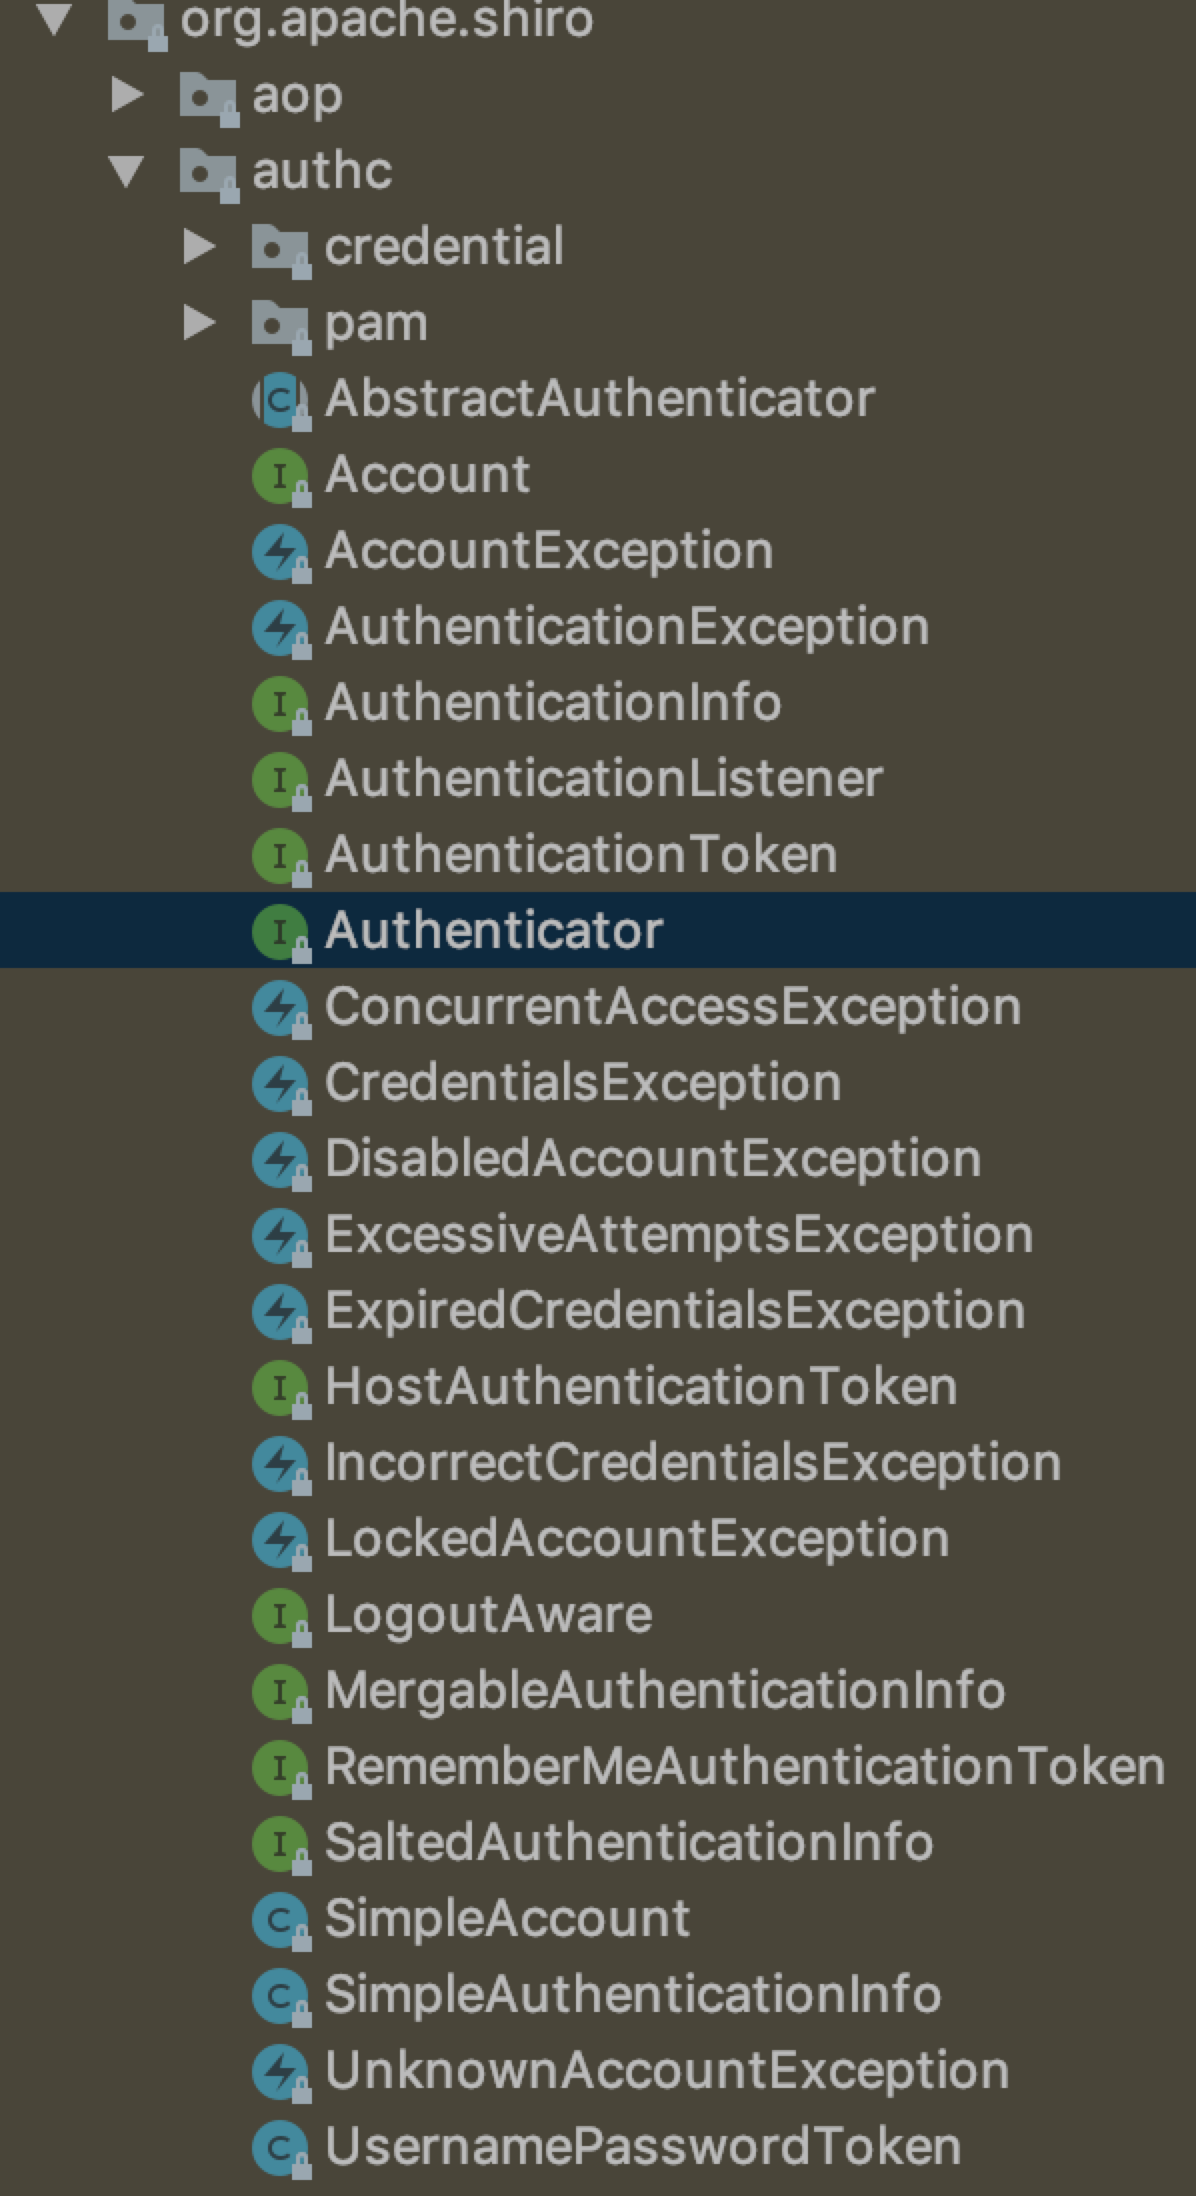
Task: Open SimpleAuthenticationInfo class
Action: [633, 1995]
